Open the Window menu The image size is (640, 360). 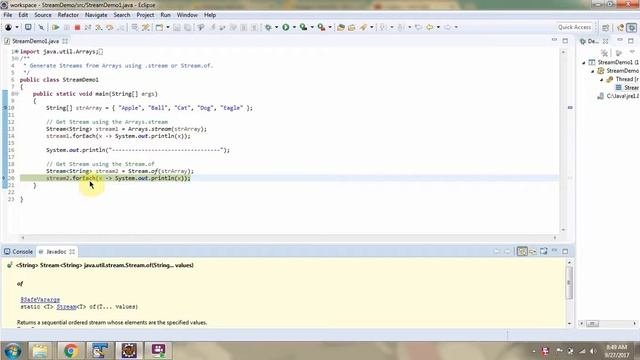tap(187, 15)
